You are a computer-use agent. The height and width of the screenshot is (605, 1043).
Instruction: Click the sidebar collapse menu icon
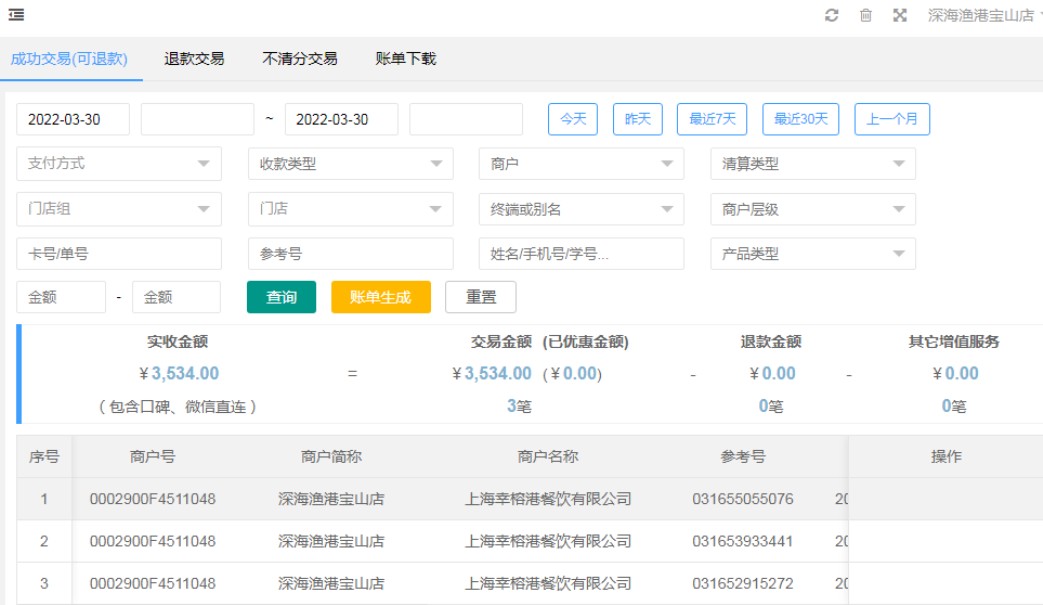point(16,15)
